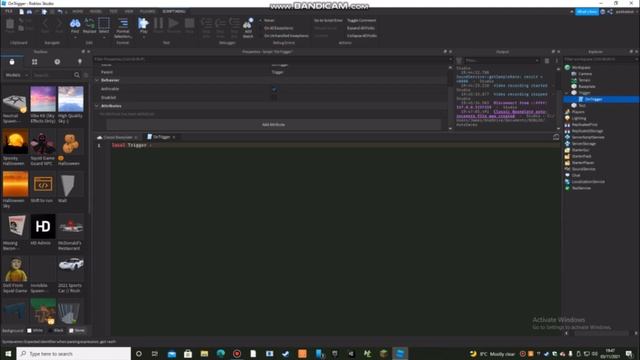Select Lighting service in Explorer
The image size is (640, 360).
pos(579,118)
